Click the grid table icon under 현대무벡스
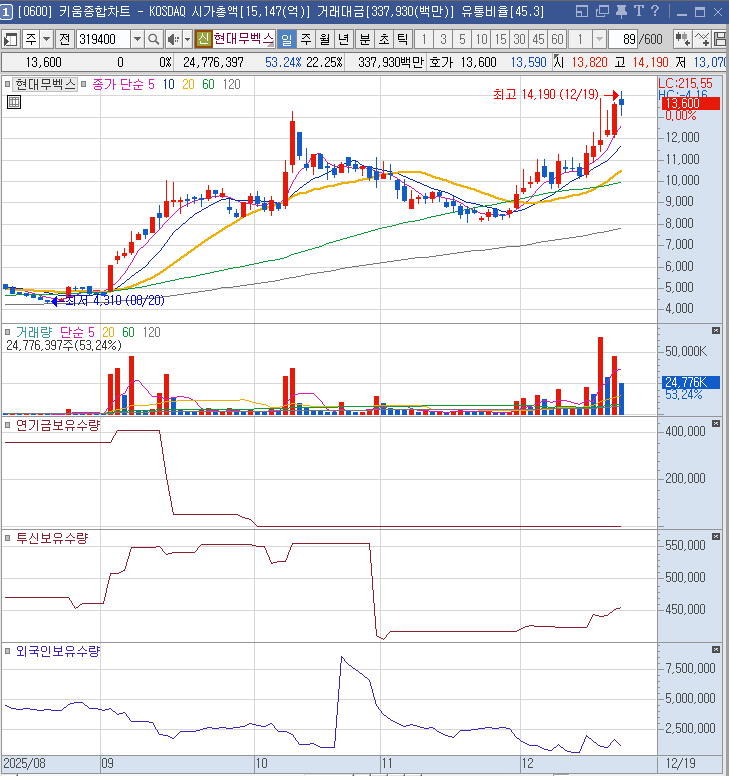Screen dimensions: 729x776 (x=13, y=102)
